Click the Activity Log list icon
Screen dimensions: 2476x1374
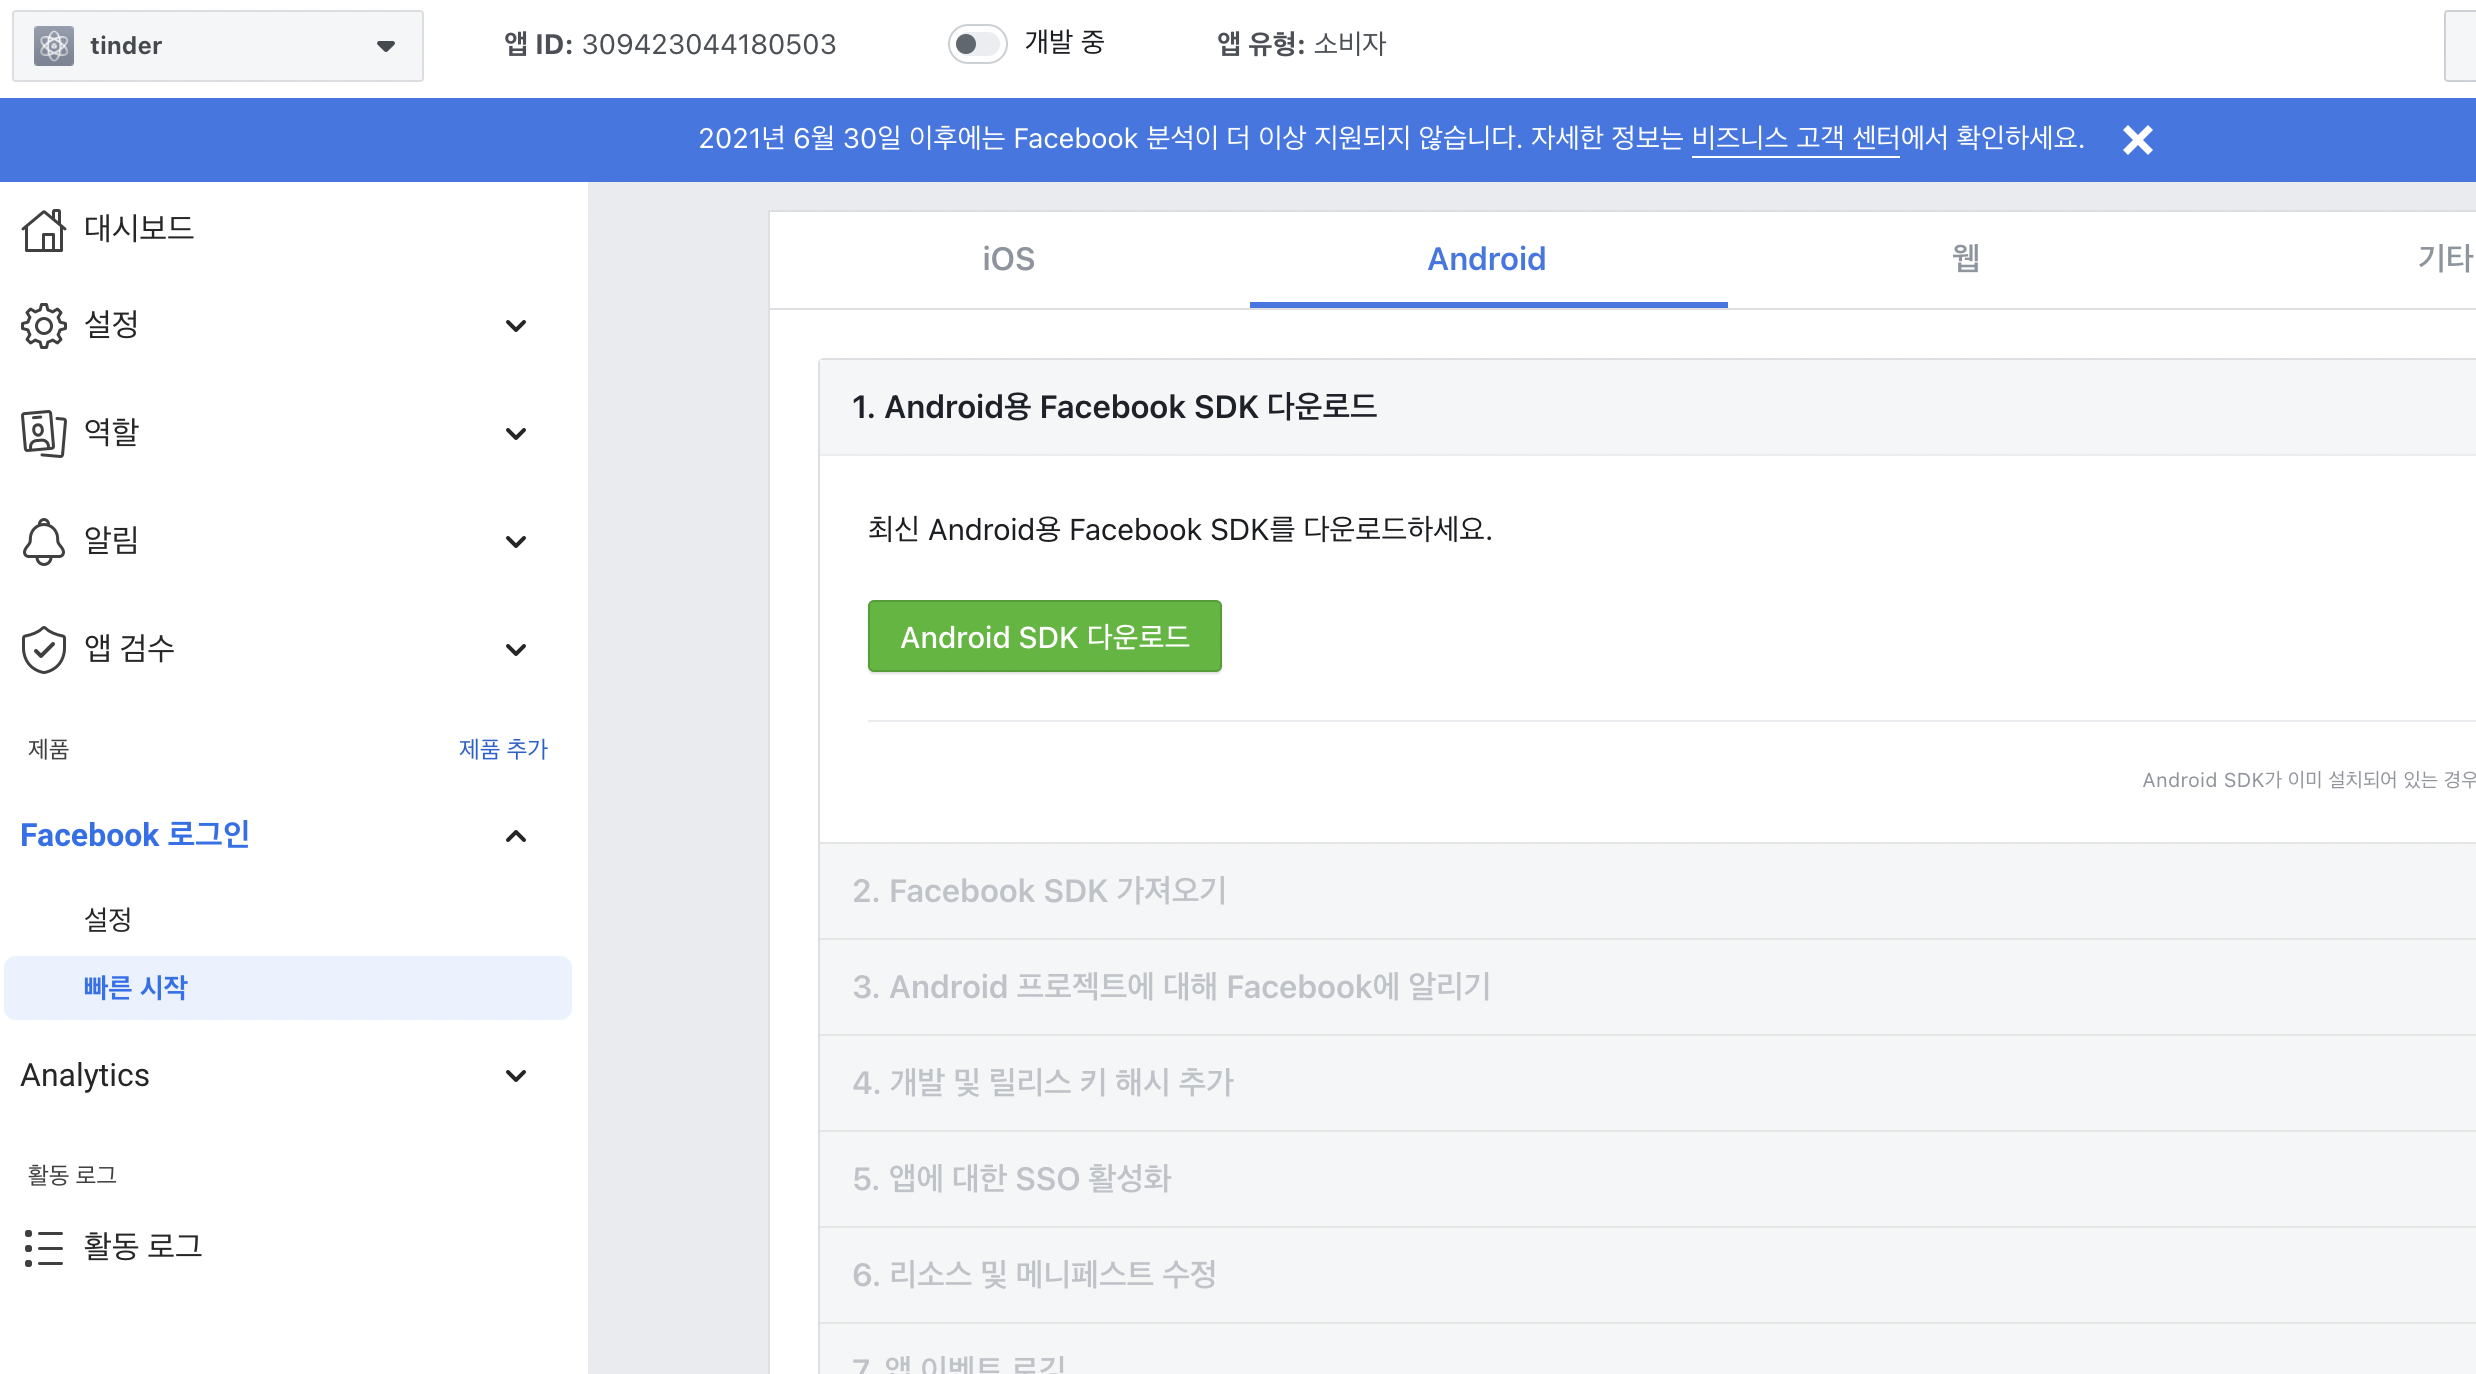point(44,1247)
